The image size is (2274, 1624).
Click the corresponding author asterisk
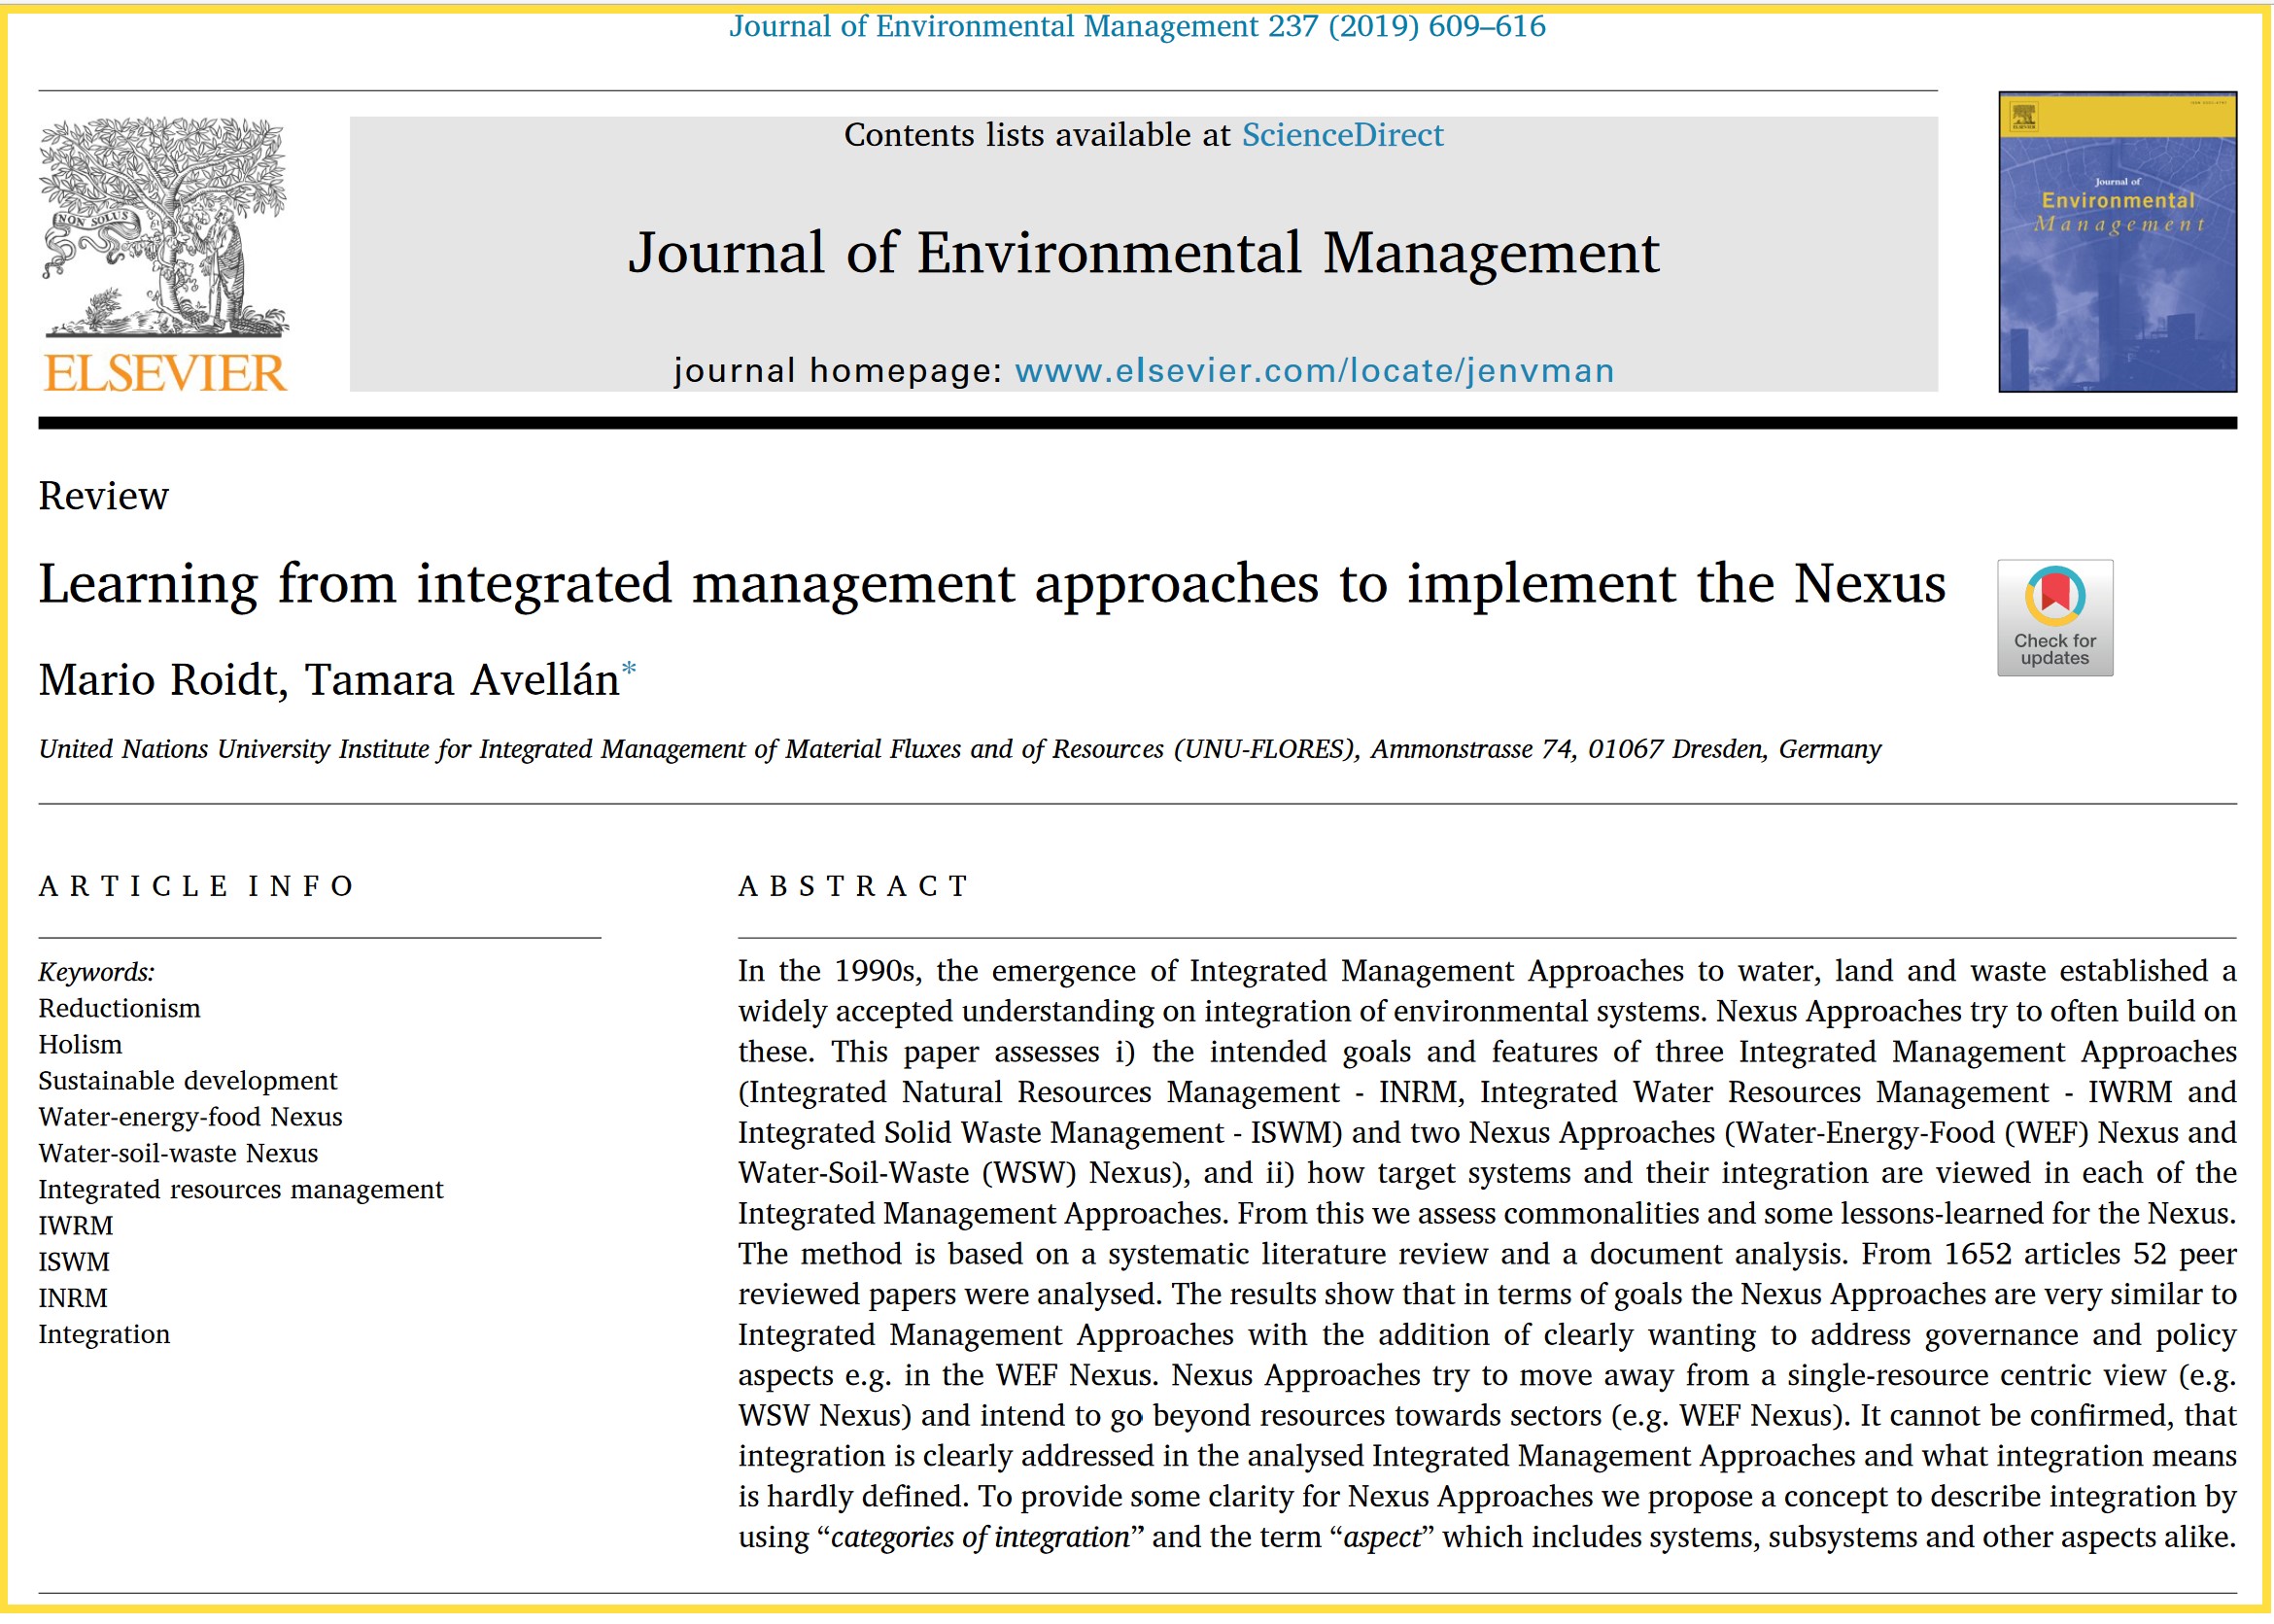point(628,668)
